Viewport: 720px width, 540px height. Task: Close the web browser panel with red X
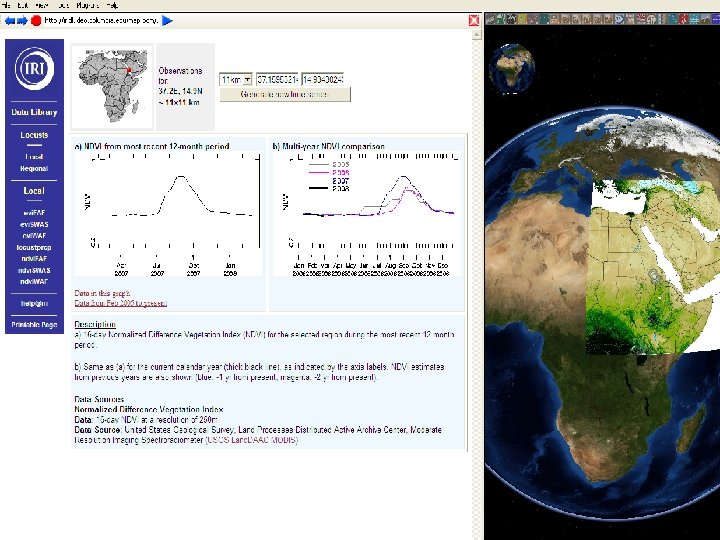click(474, 20)
